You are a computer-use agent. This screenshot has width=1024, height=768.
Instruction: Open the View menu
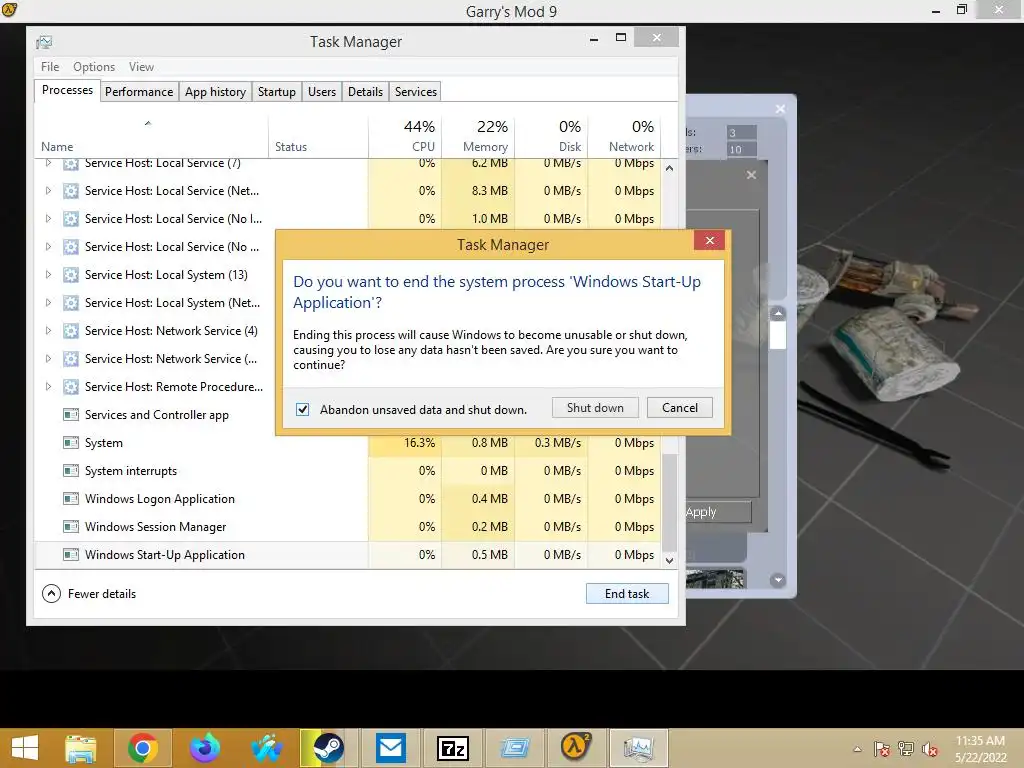click(141, 67)
